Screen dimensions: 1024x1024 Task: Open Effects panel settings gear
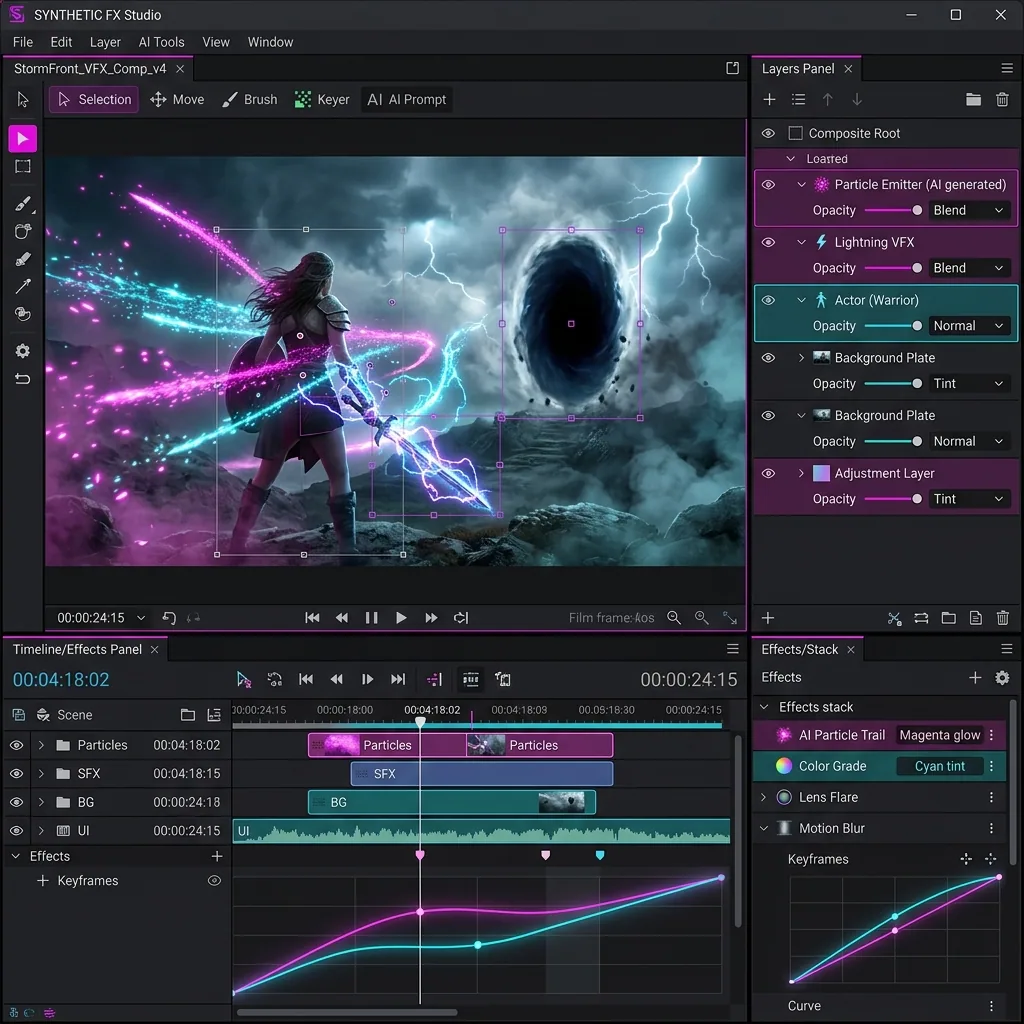pos(1002,678)
